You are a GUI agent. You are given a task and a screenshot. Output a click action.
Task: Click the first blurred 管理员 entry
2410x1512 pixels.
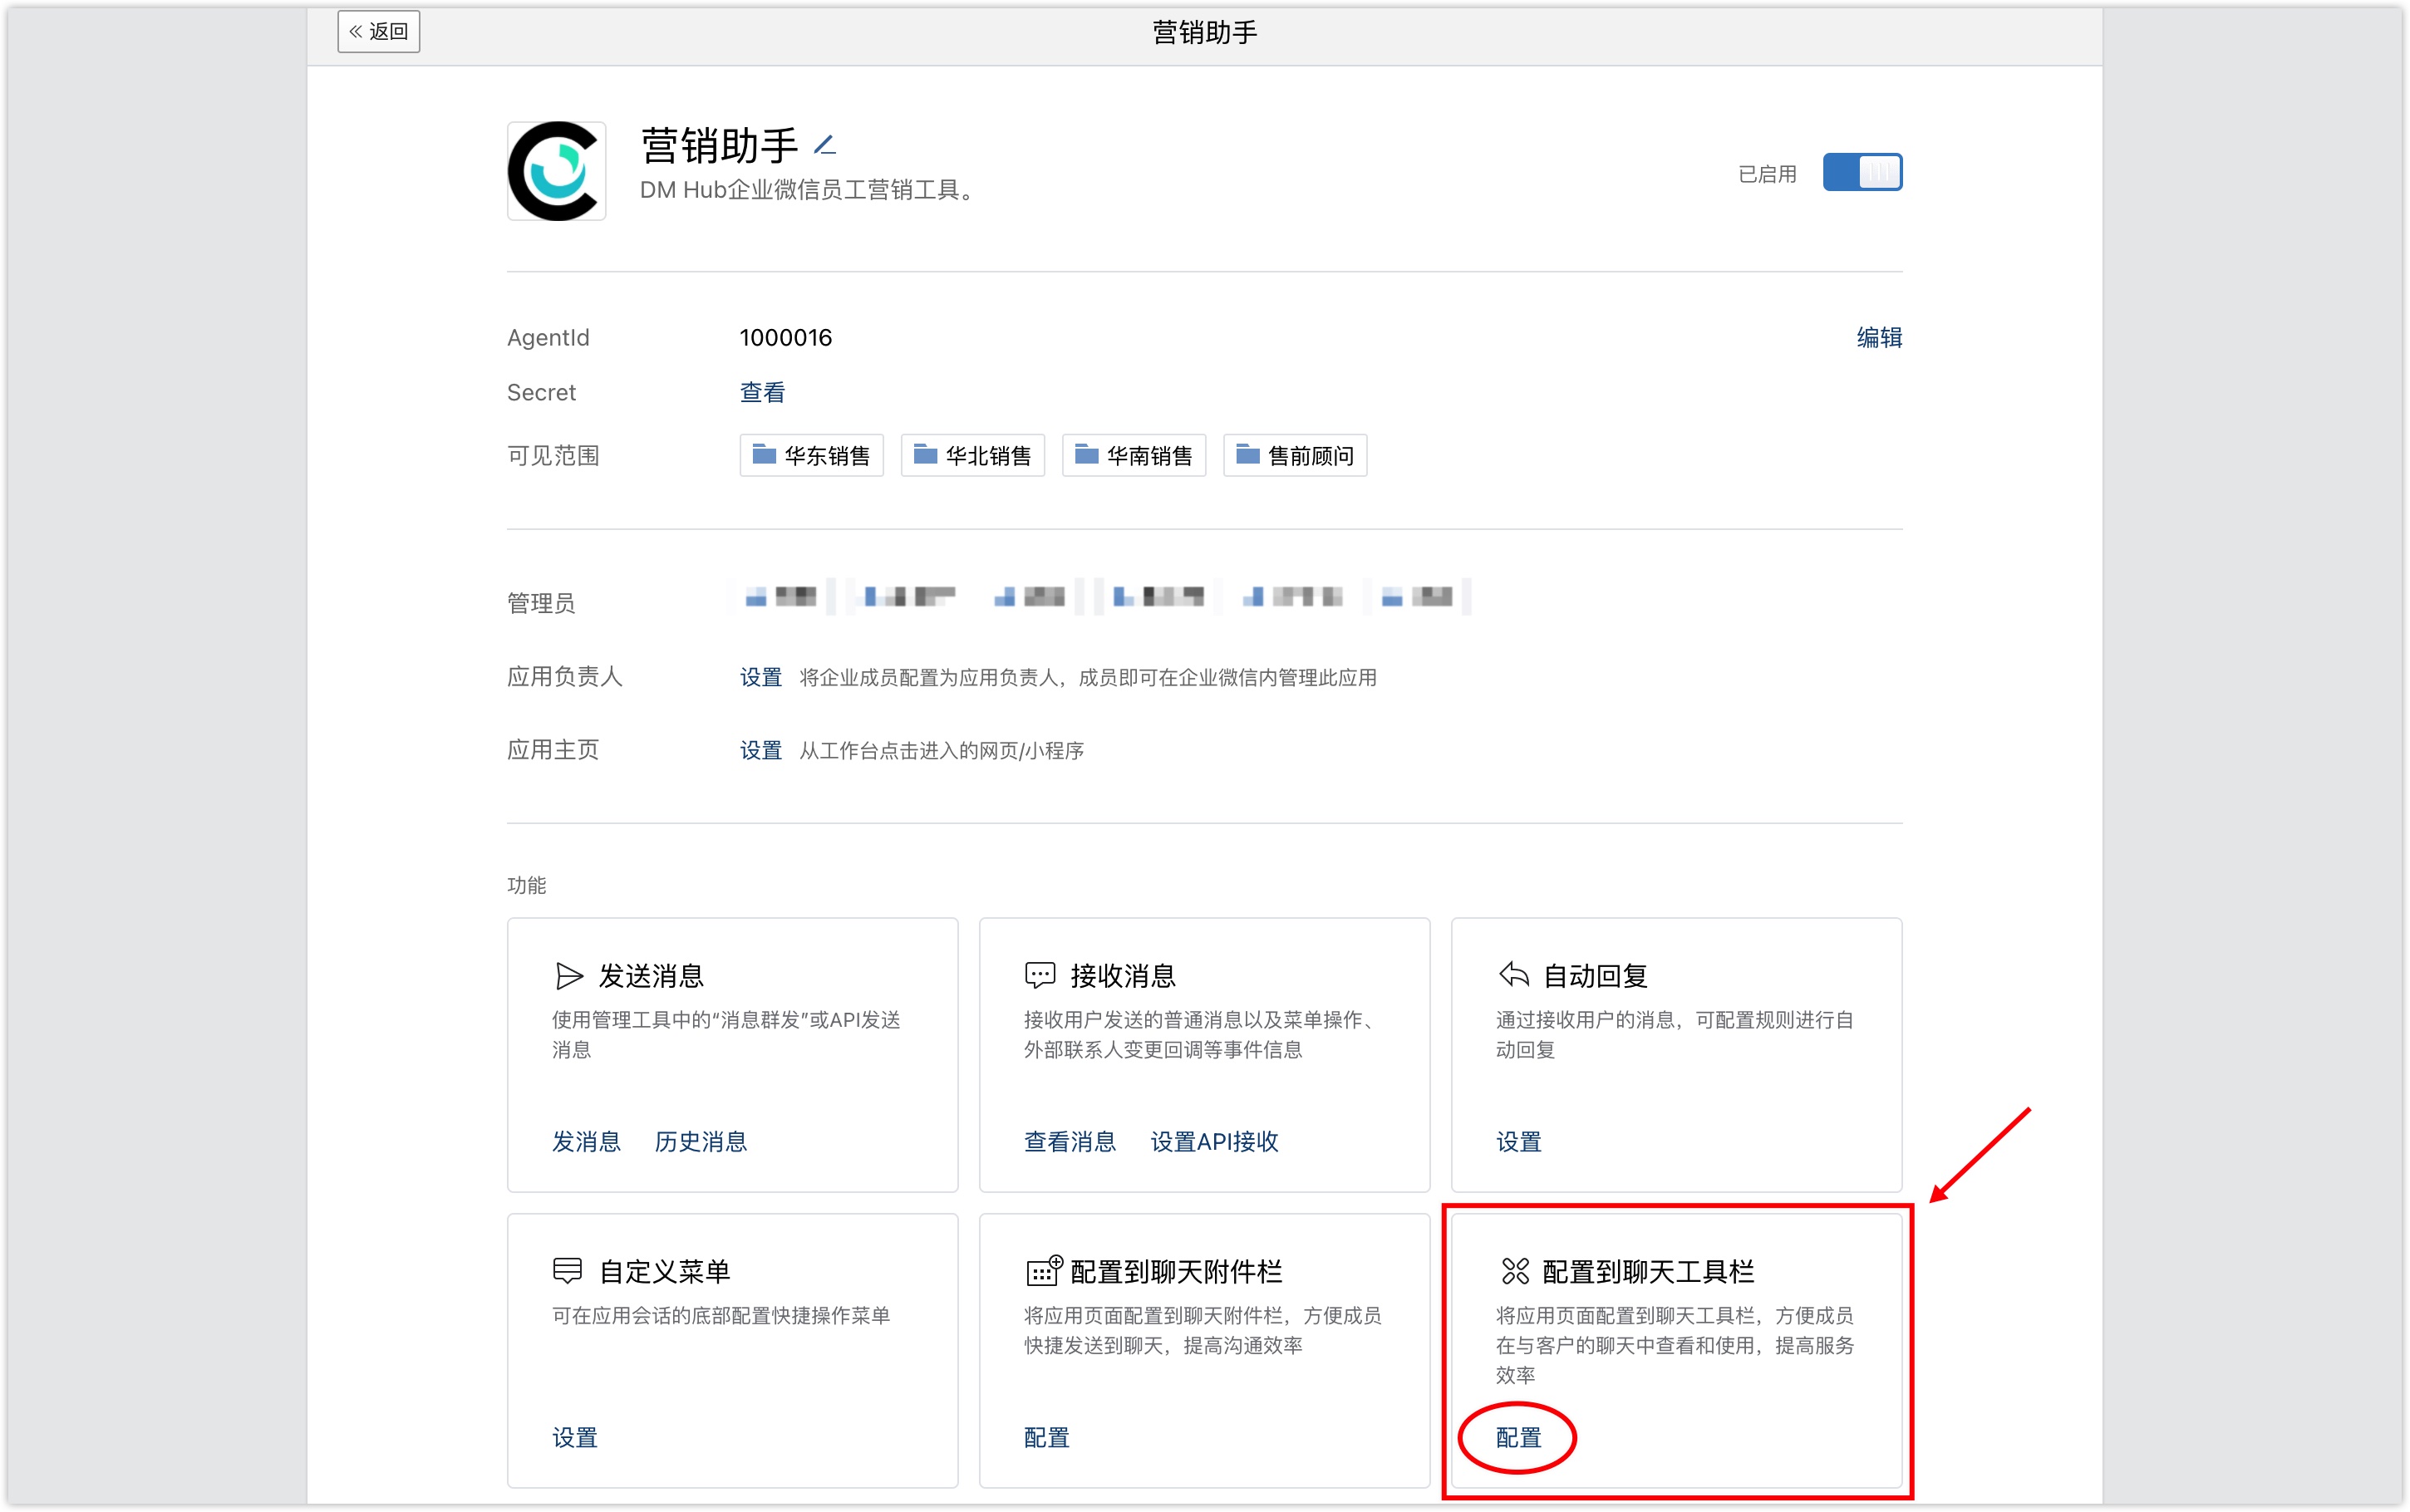coord(782,597)
